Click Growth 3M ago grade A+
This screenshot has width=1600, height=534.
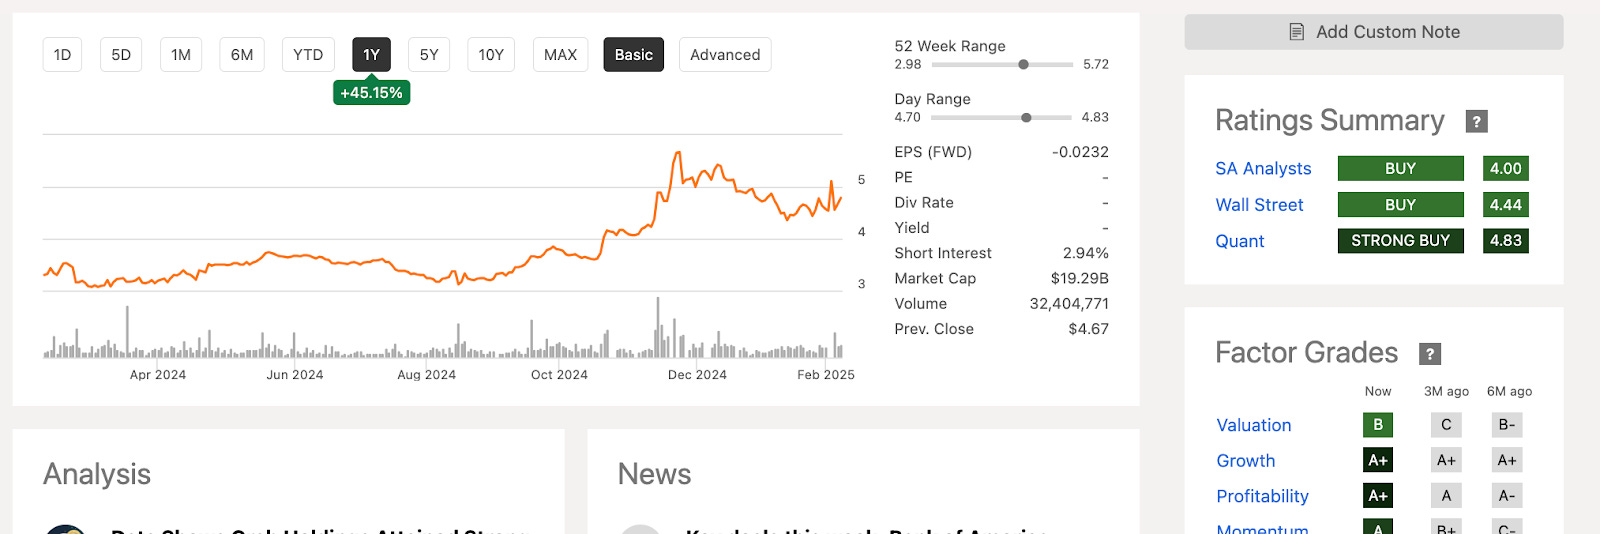click(x=1446, y=461)
